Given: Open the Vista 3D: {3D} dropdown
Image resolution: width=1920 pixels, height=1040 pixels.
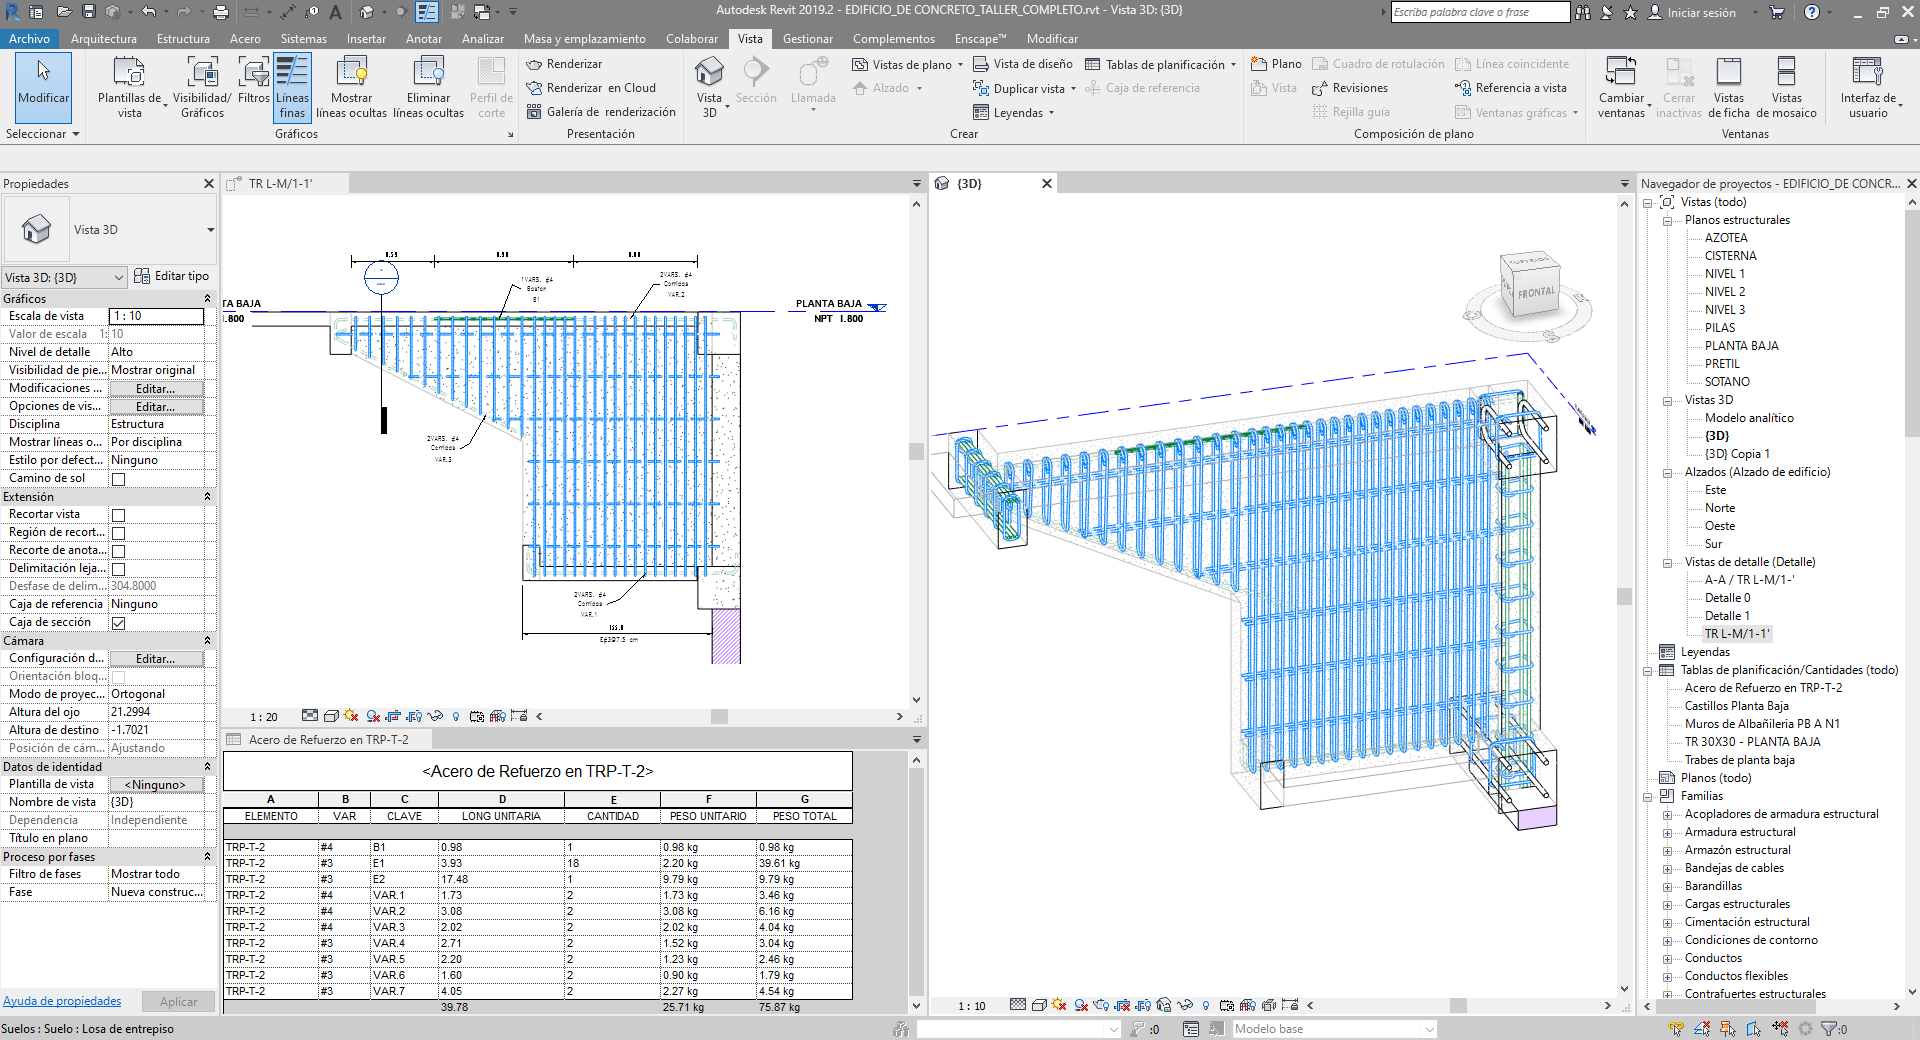Looking at the screenshot, I should tap(64, 278).
